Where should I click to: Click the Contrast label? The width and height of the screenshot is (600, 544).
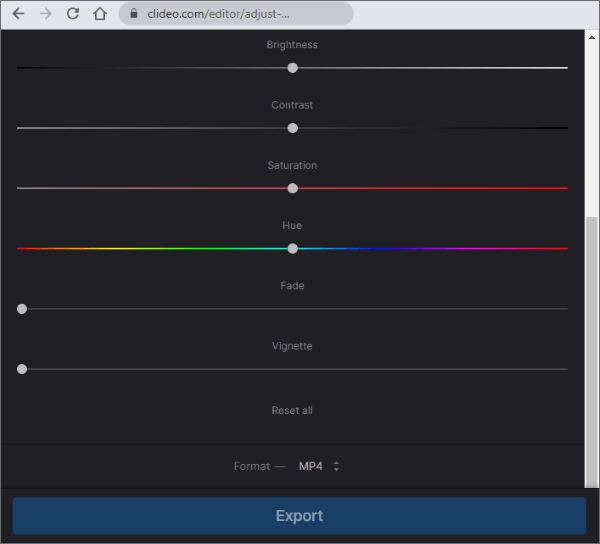tap(292, 105)
